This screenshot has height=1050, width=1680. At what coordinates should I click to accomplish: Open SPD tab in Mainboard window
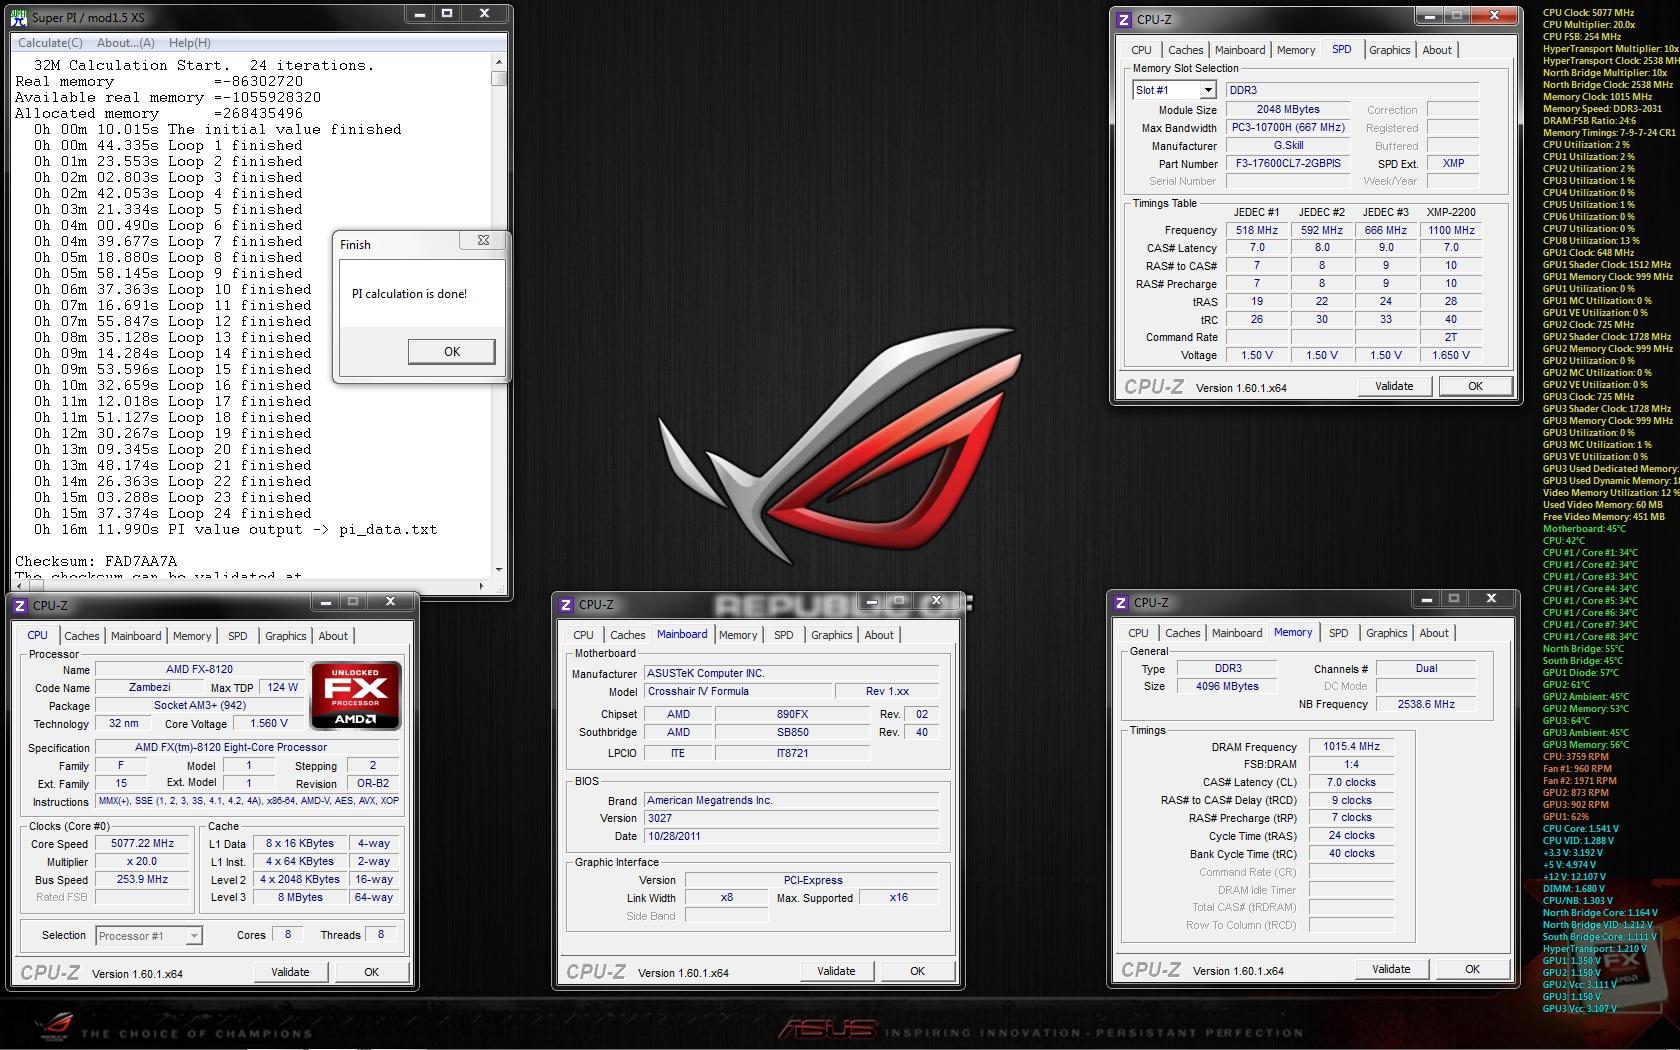(784, 635)
